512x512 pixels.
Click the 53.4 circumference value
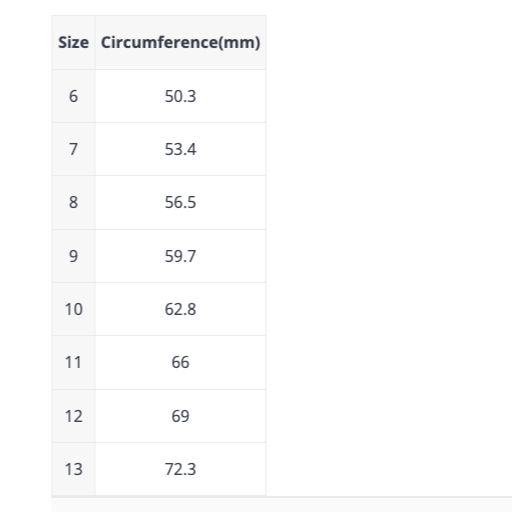coord(180,149)
